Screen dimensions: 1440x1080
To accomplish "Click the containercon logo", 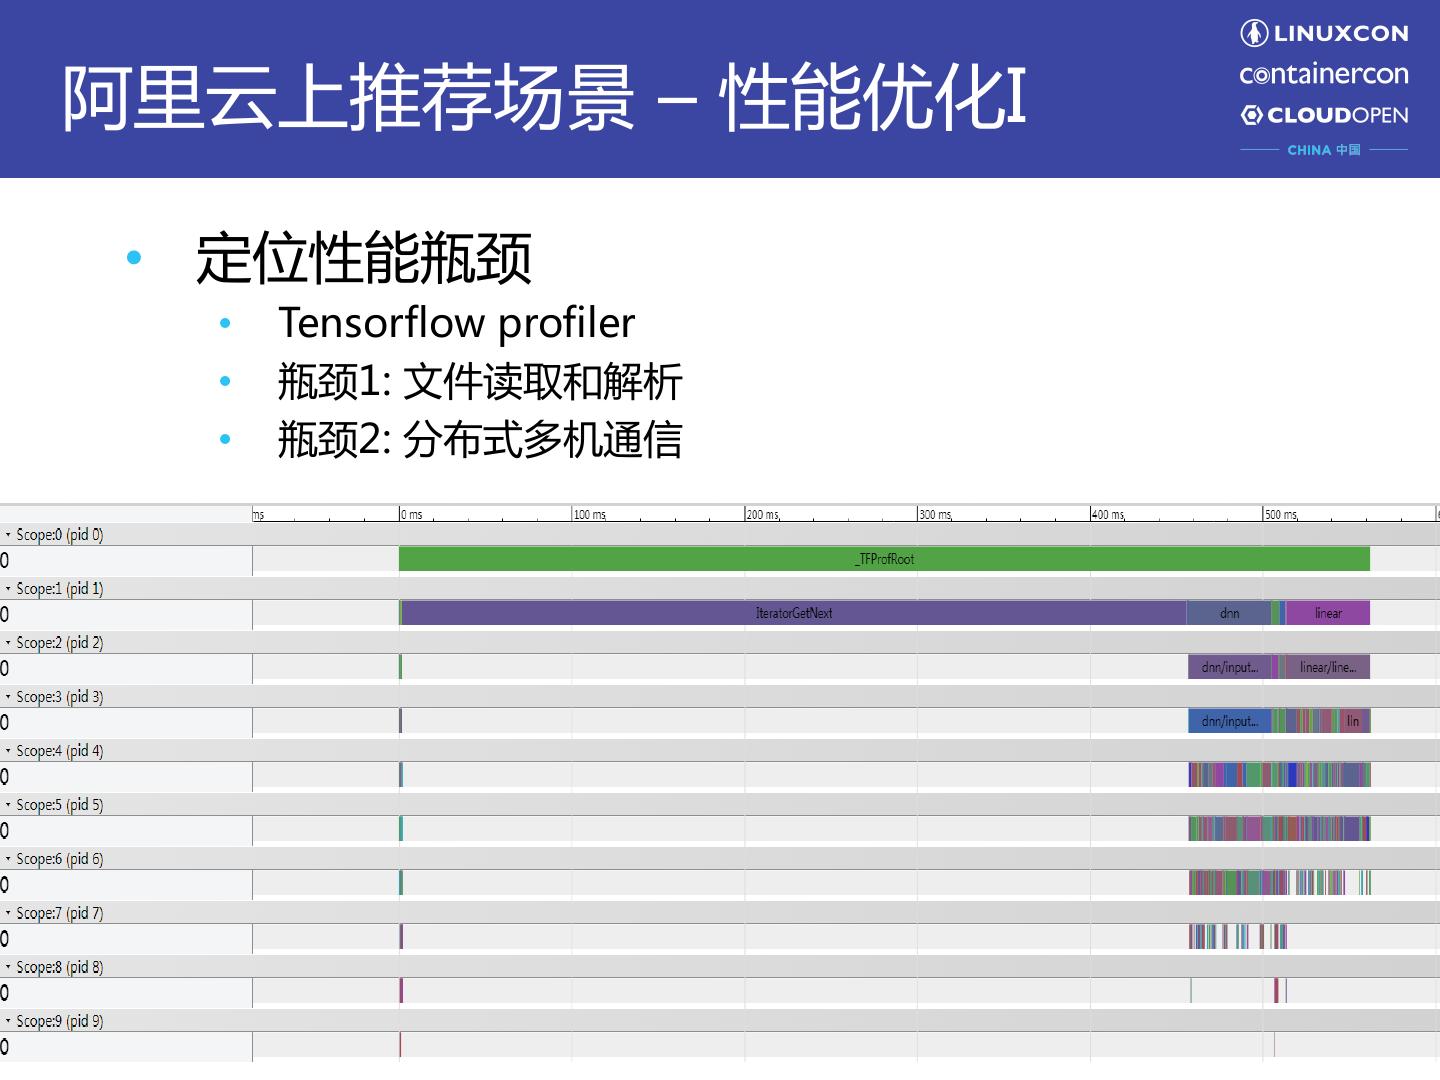I will click(x=1323, y=74).
